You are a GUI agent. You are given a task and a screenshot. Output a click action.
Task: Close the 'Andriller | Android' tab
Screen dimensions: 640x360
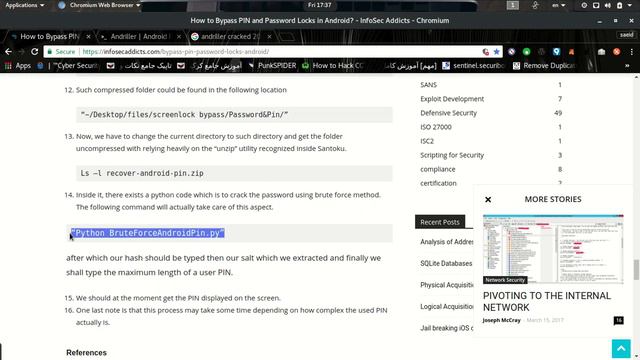tap(179, 37)
